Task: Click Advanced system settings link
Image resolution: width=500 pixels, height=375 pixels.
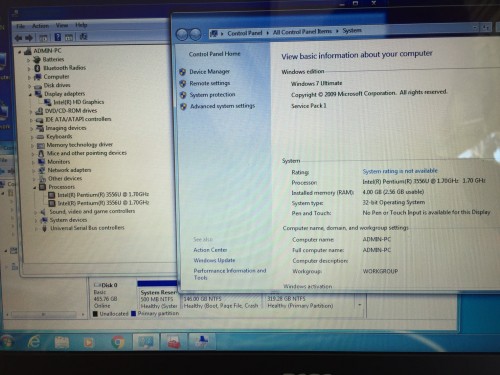Action: point(222,106)
